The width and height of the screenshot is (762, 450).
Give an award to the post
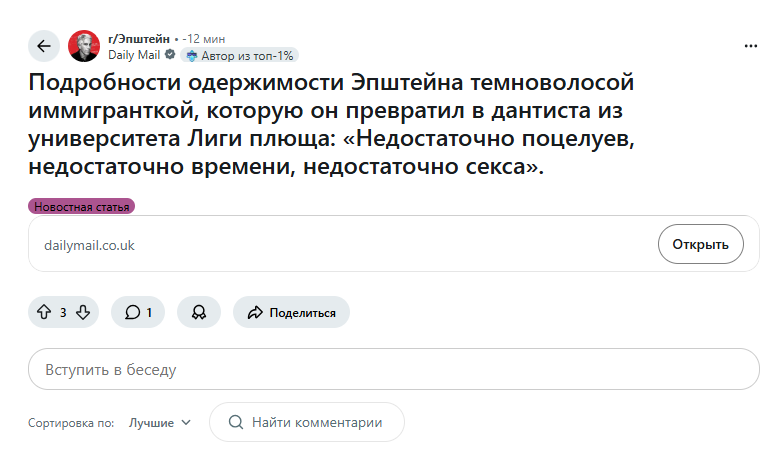(x=199, y=312)
